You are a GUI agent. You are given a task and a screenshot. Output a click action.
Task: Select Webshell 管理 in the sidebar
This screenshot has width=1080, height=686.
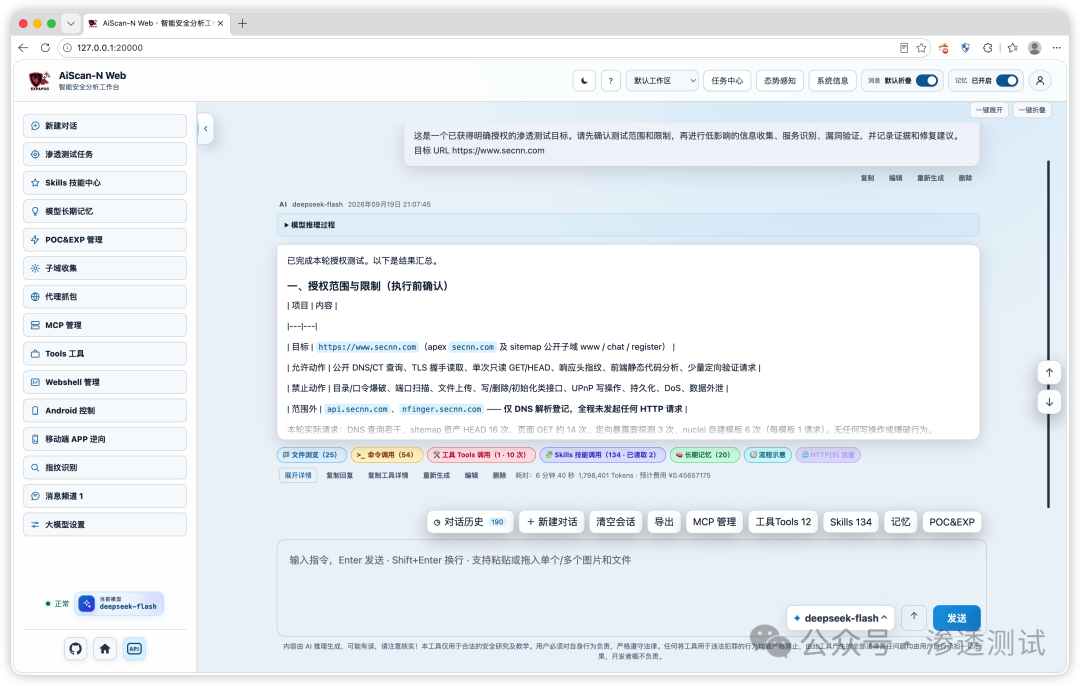click(x=105, y=382)
